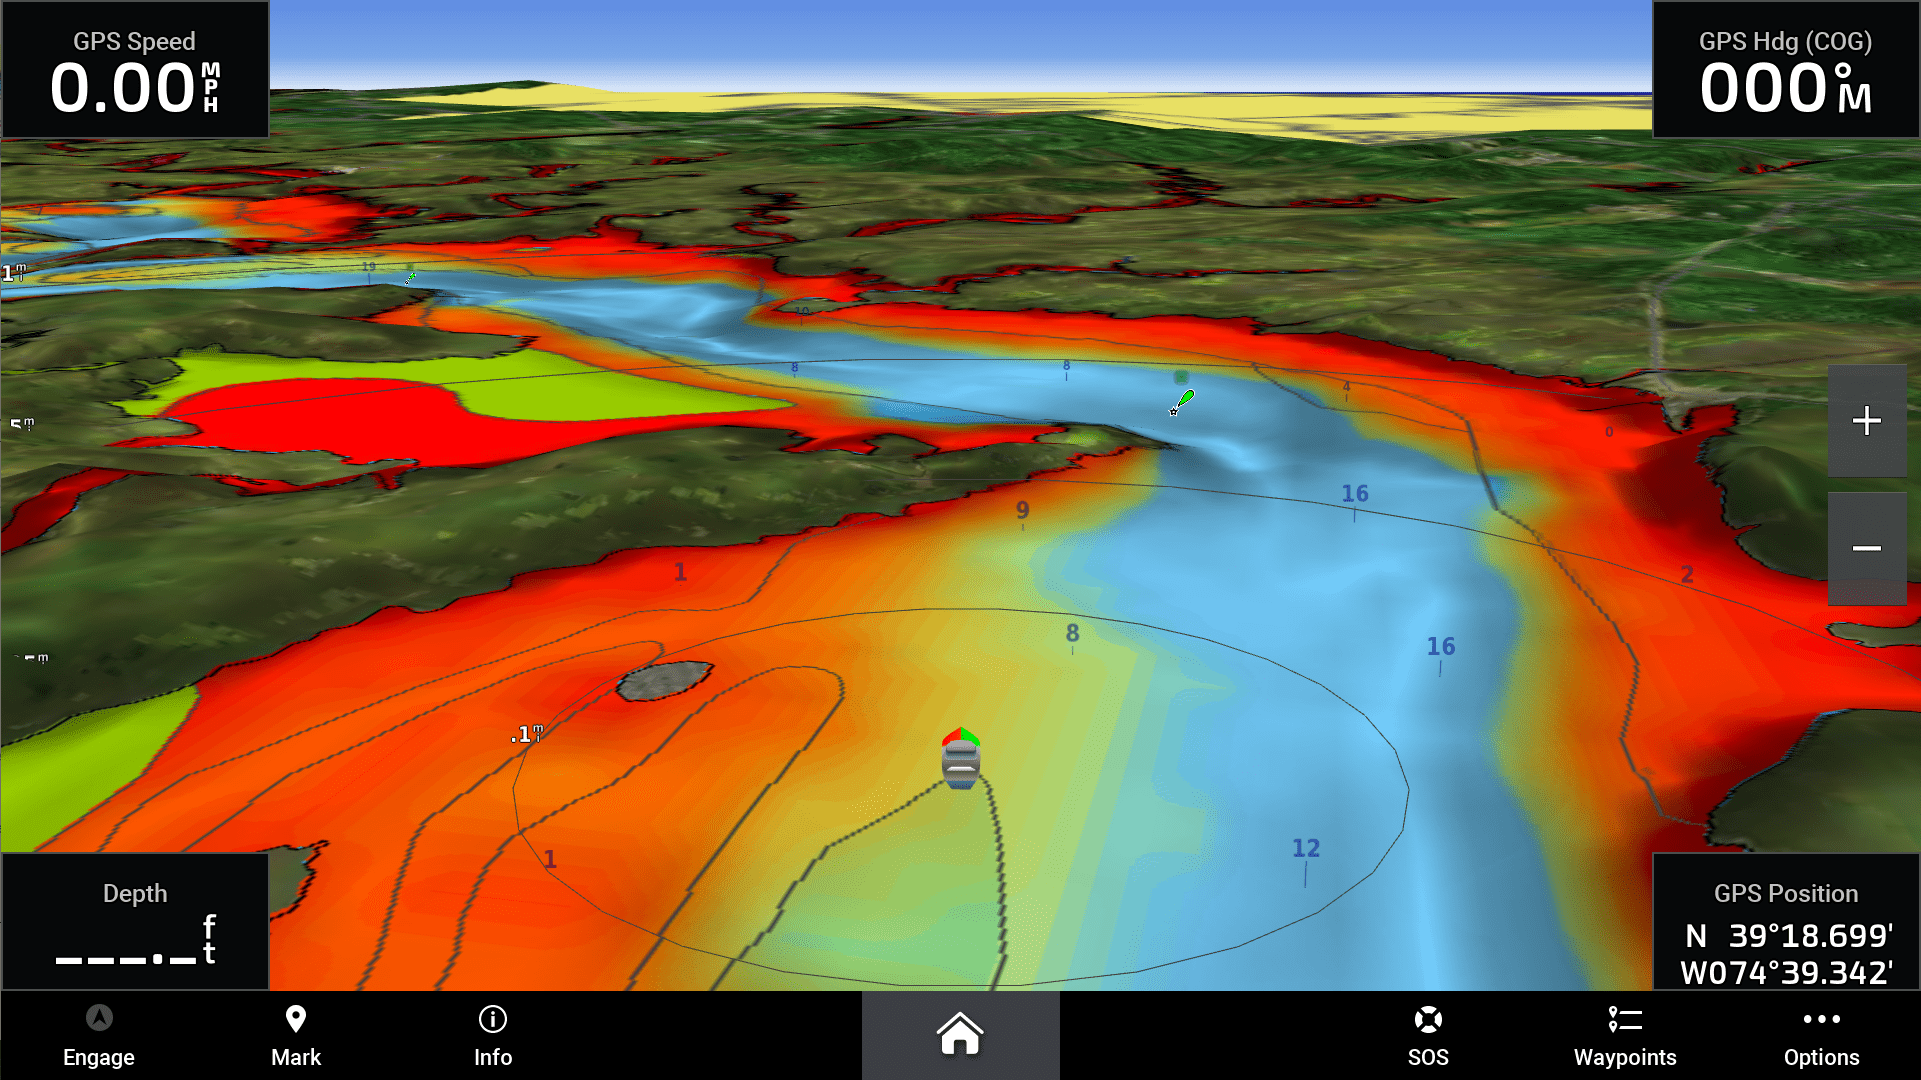Click the GPS Heading COG display
This screenshot has width=1921, height=1080.
1784,71
